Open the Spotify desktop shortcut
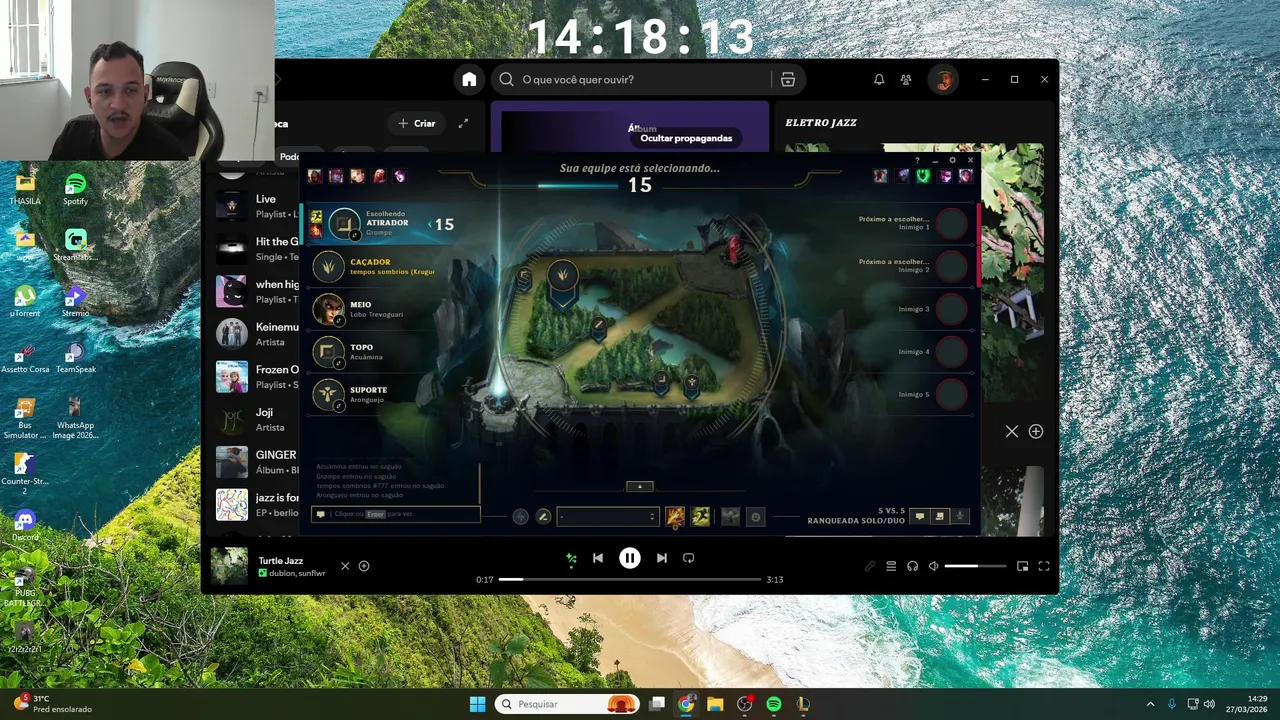This screenshot has width=1280, height=720. (75, 189)
